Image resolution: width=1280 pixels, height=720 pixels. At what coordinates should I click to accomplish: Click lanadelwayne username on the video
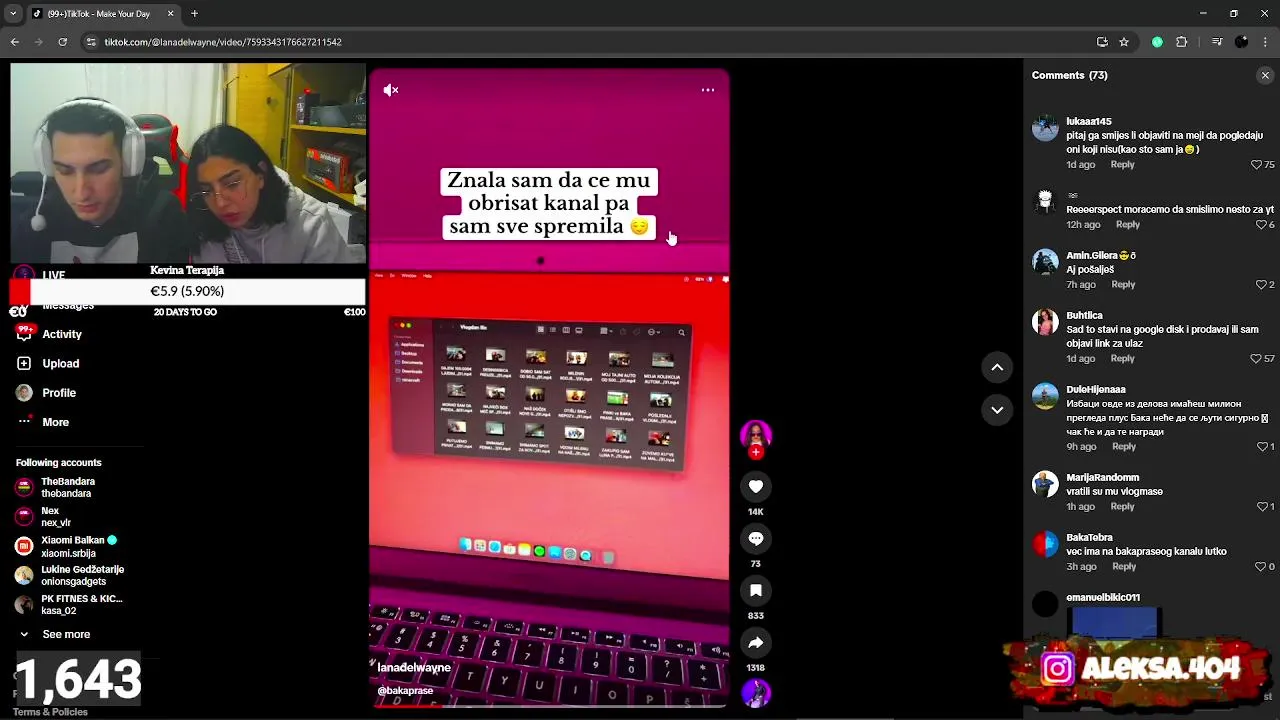click(414, 668)
